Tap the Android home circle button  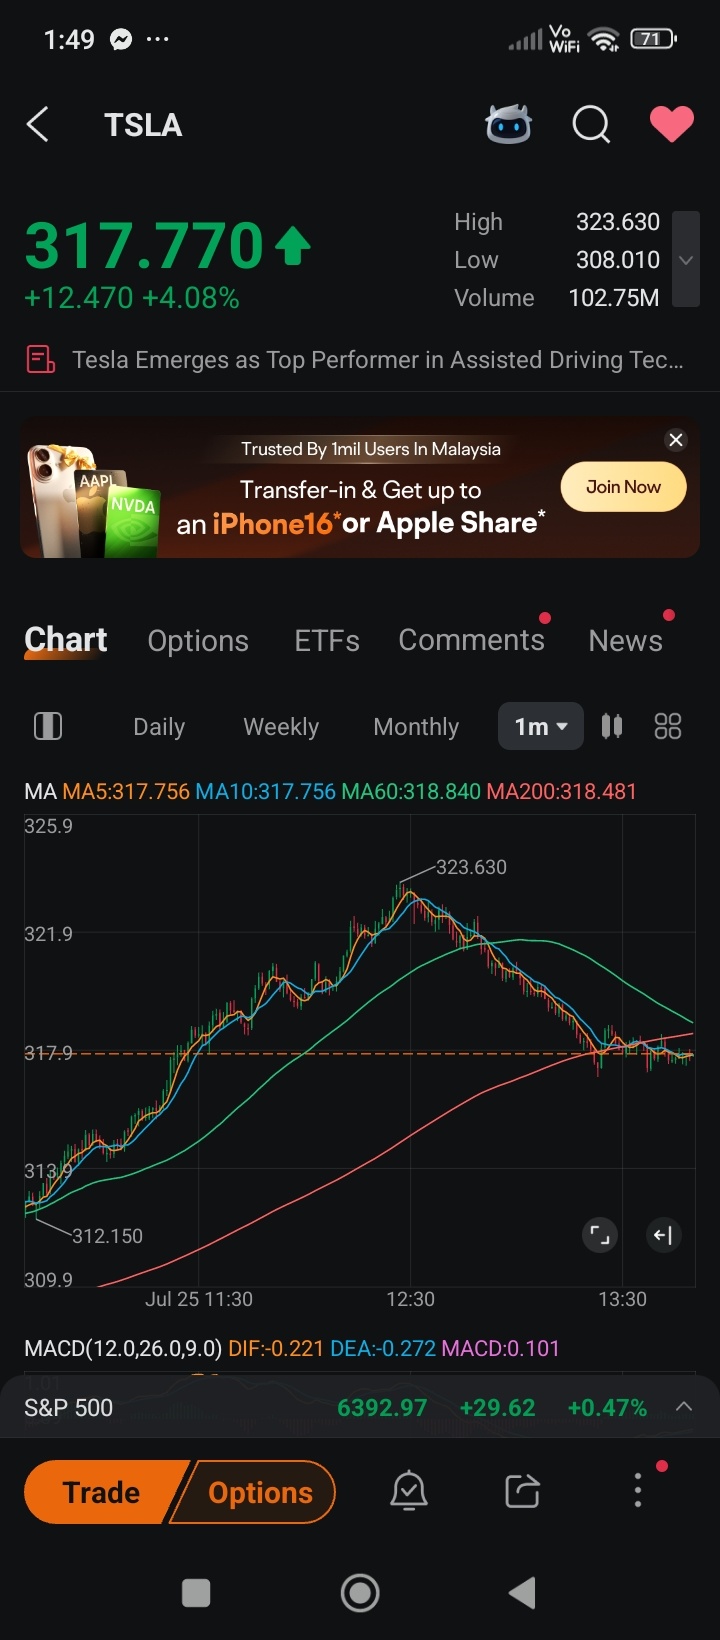tap(360, 1593)
